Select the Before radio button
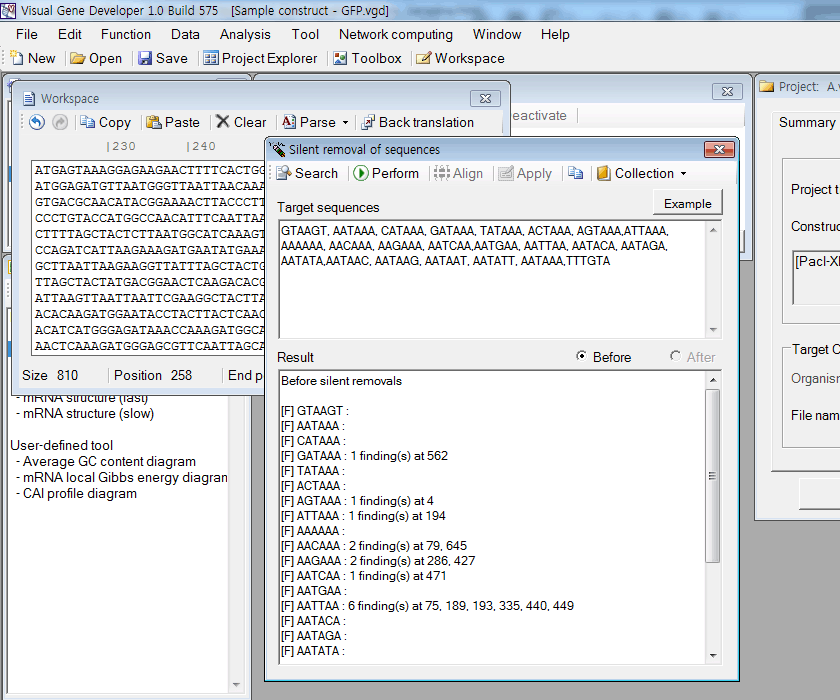 (583, 357)
